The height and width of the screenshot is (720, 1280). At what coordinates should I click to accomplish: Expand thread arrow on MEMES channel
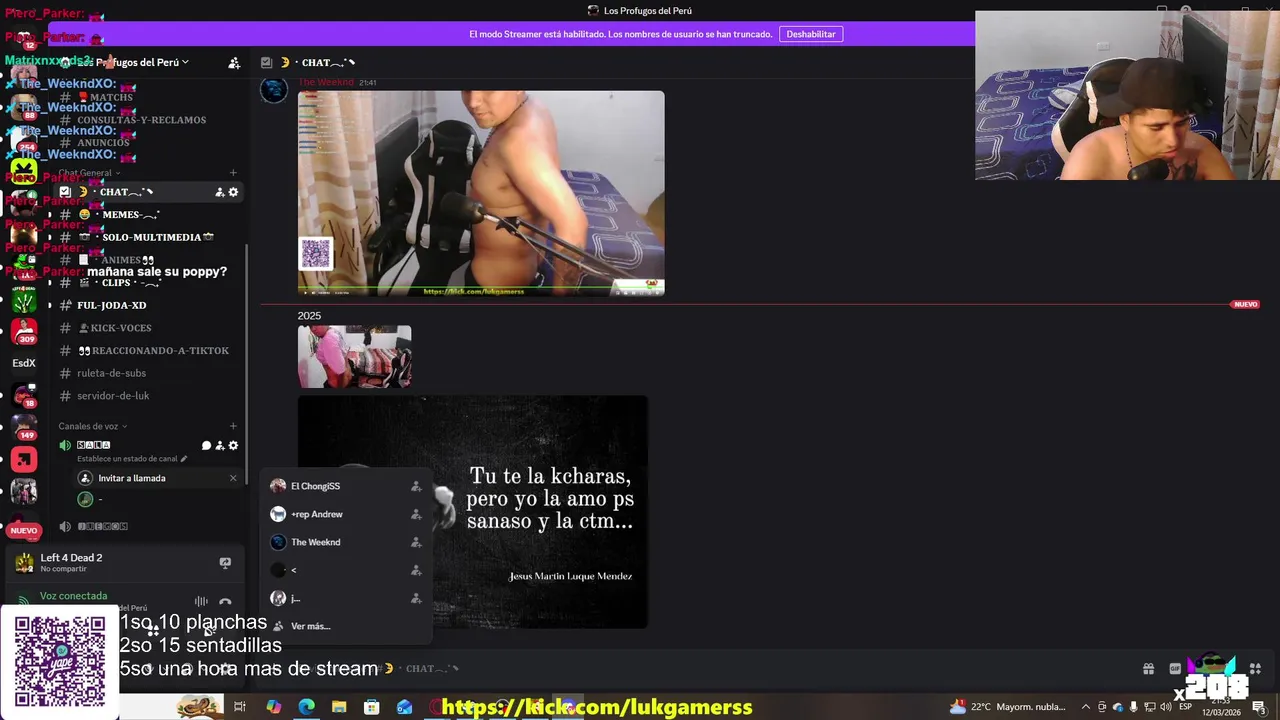[49, 215]
